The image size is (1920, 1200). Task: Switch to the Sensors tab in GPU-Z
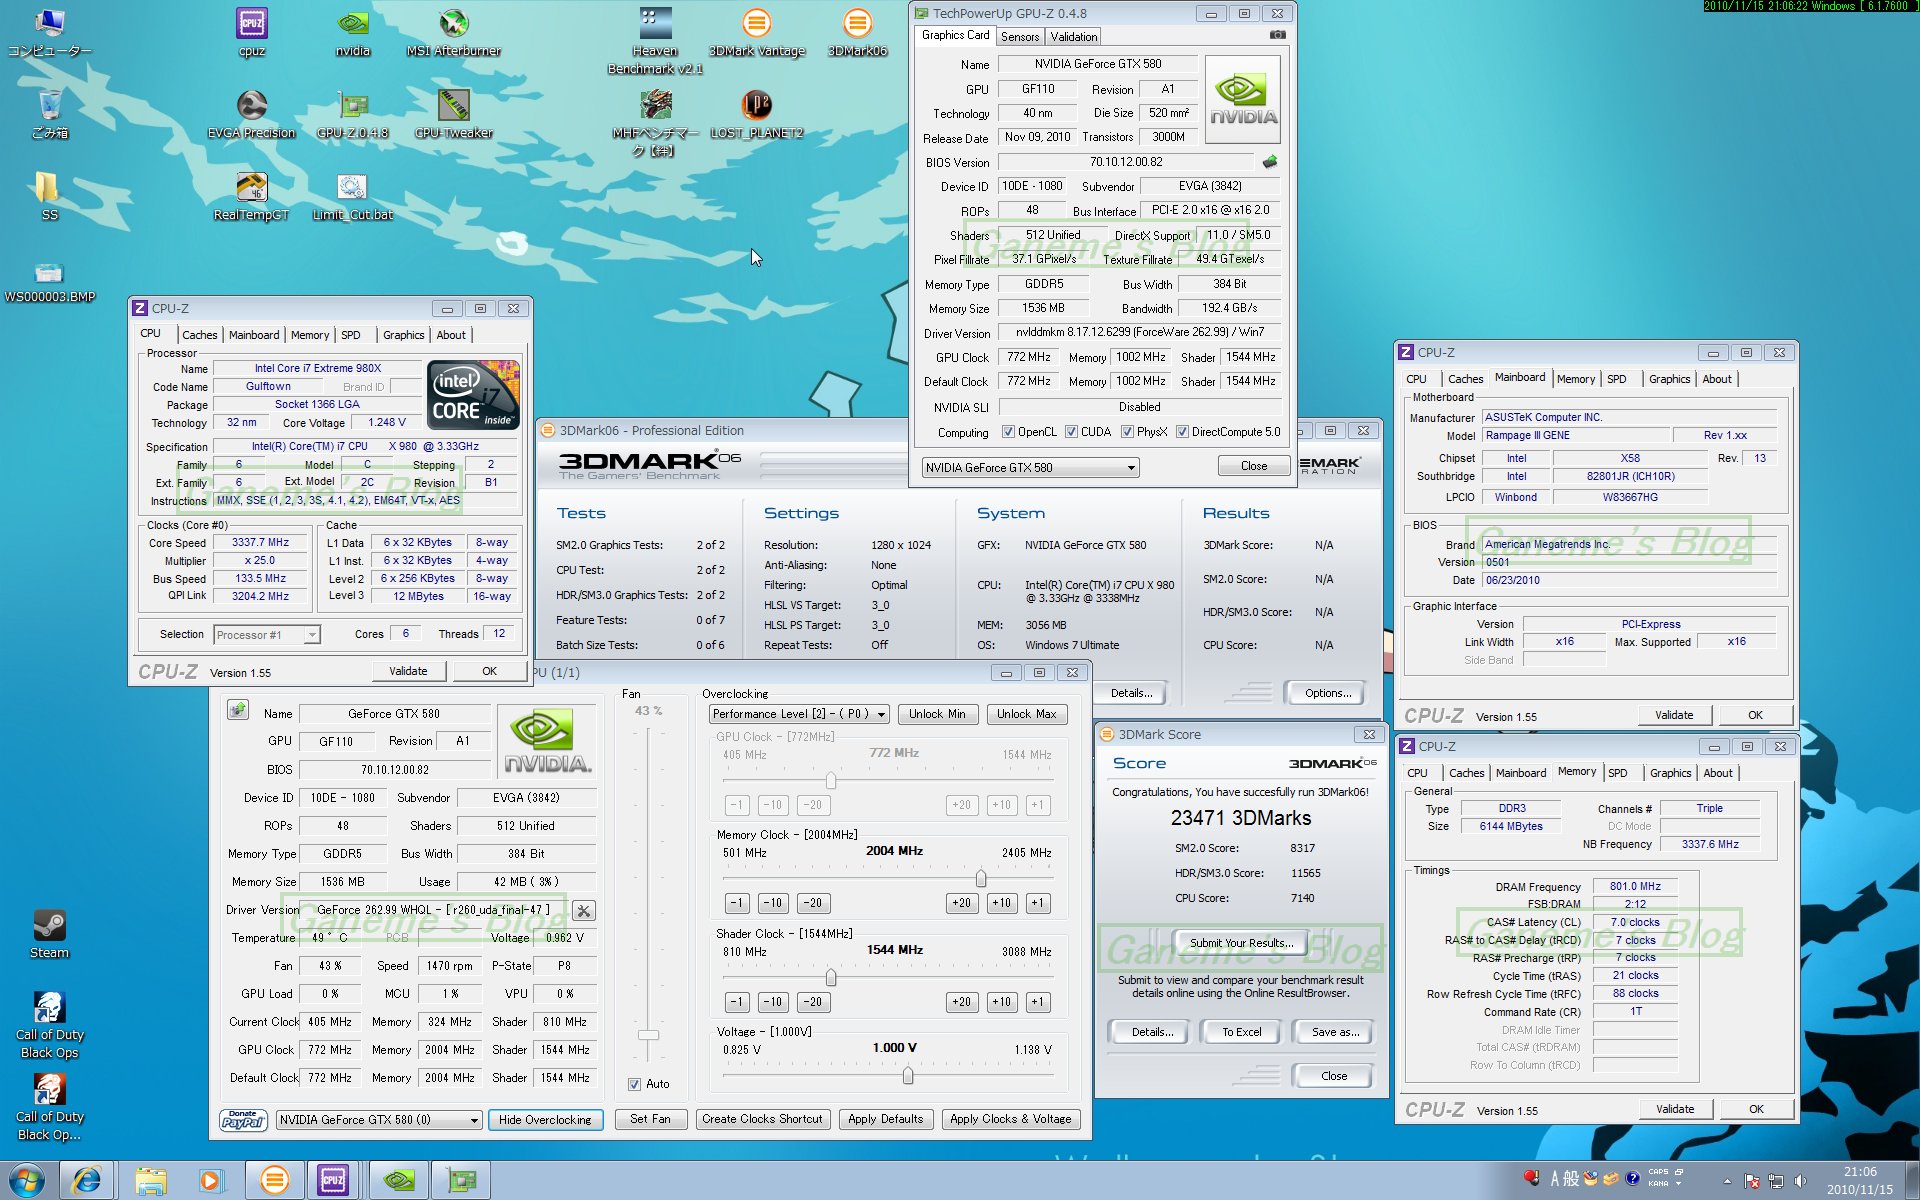[x=1020, y=37]
